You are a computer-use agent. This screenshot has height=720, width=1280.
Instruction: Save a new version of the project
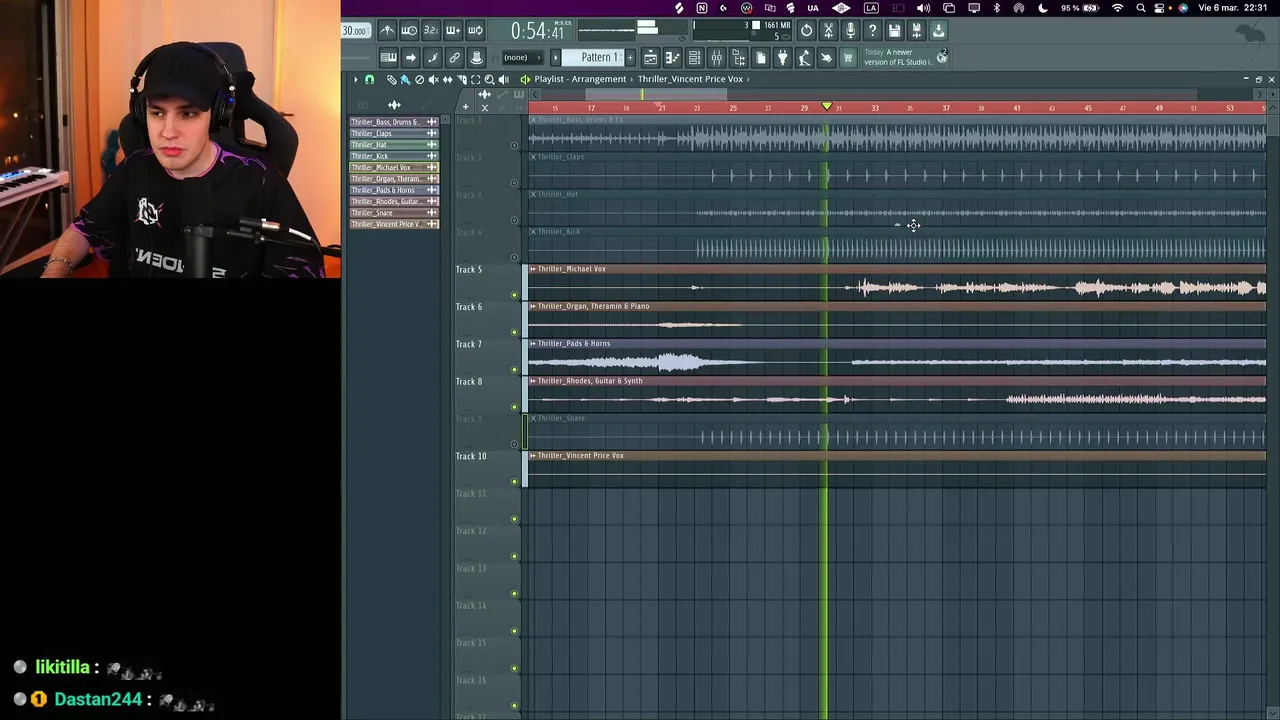pos(916,30)
